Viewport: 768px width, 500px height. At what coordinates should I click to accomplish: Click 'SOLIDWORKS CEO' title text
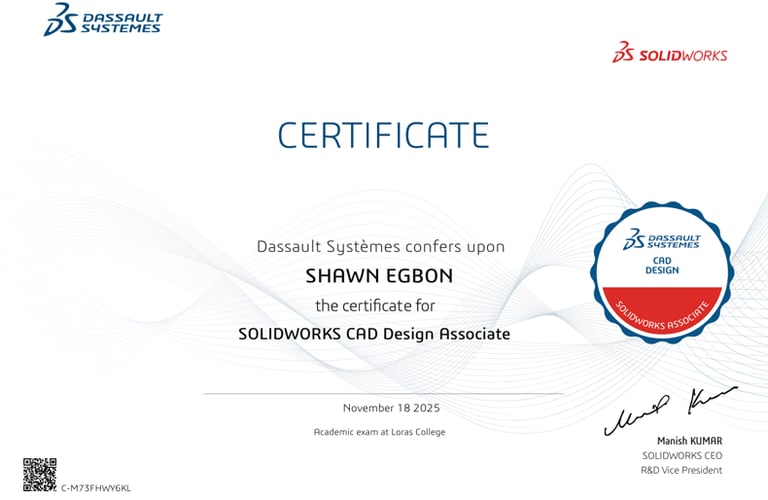pos(682,455)
